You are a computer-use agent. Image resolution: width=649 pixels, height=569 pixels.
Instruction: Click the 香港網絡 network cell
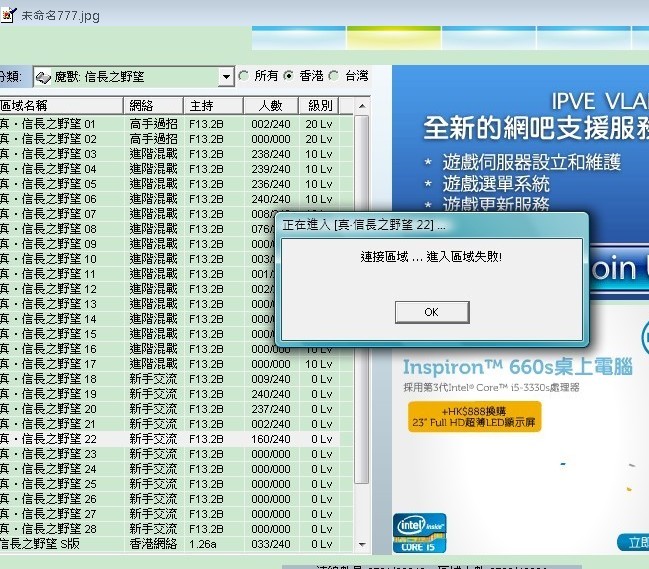153,544
